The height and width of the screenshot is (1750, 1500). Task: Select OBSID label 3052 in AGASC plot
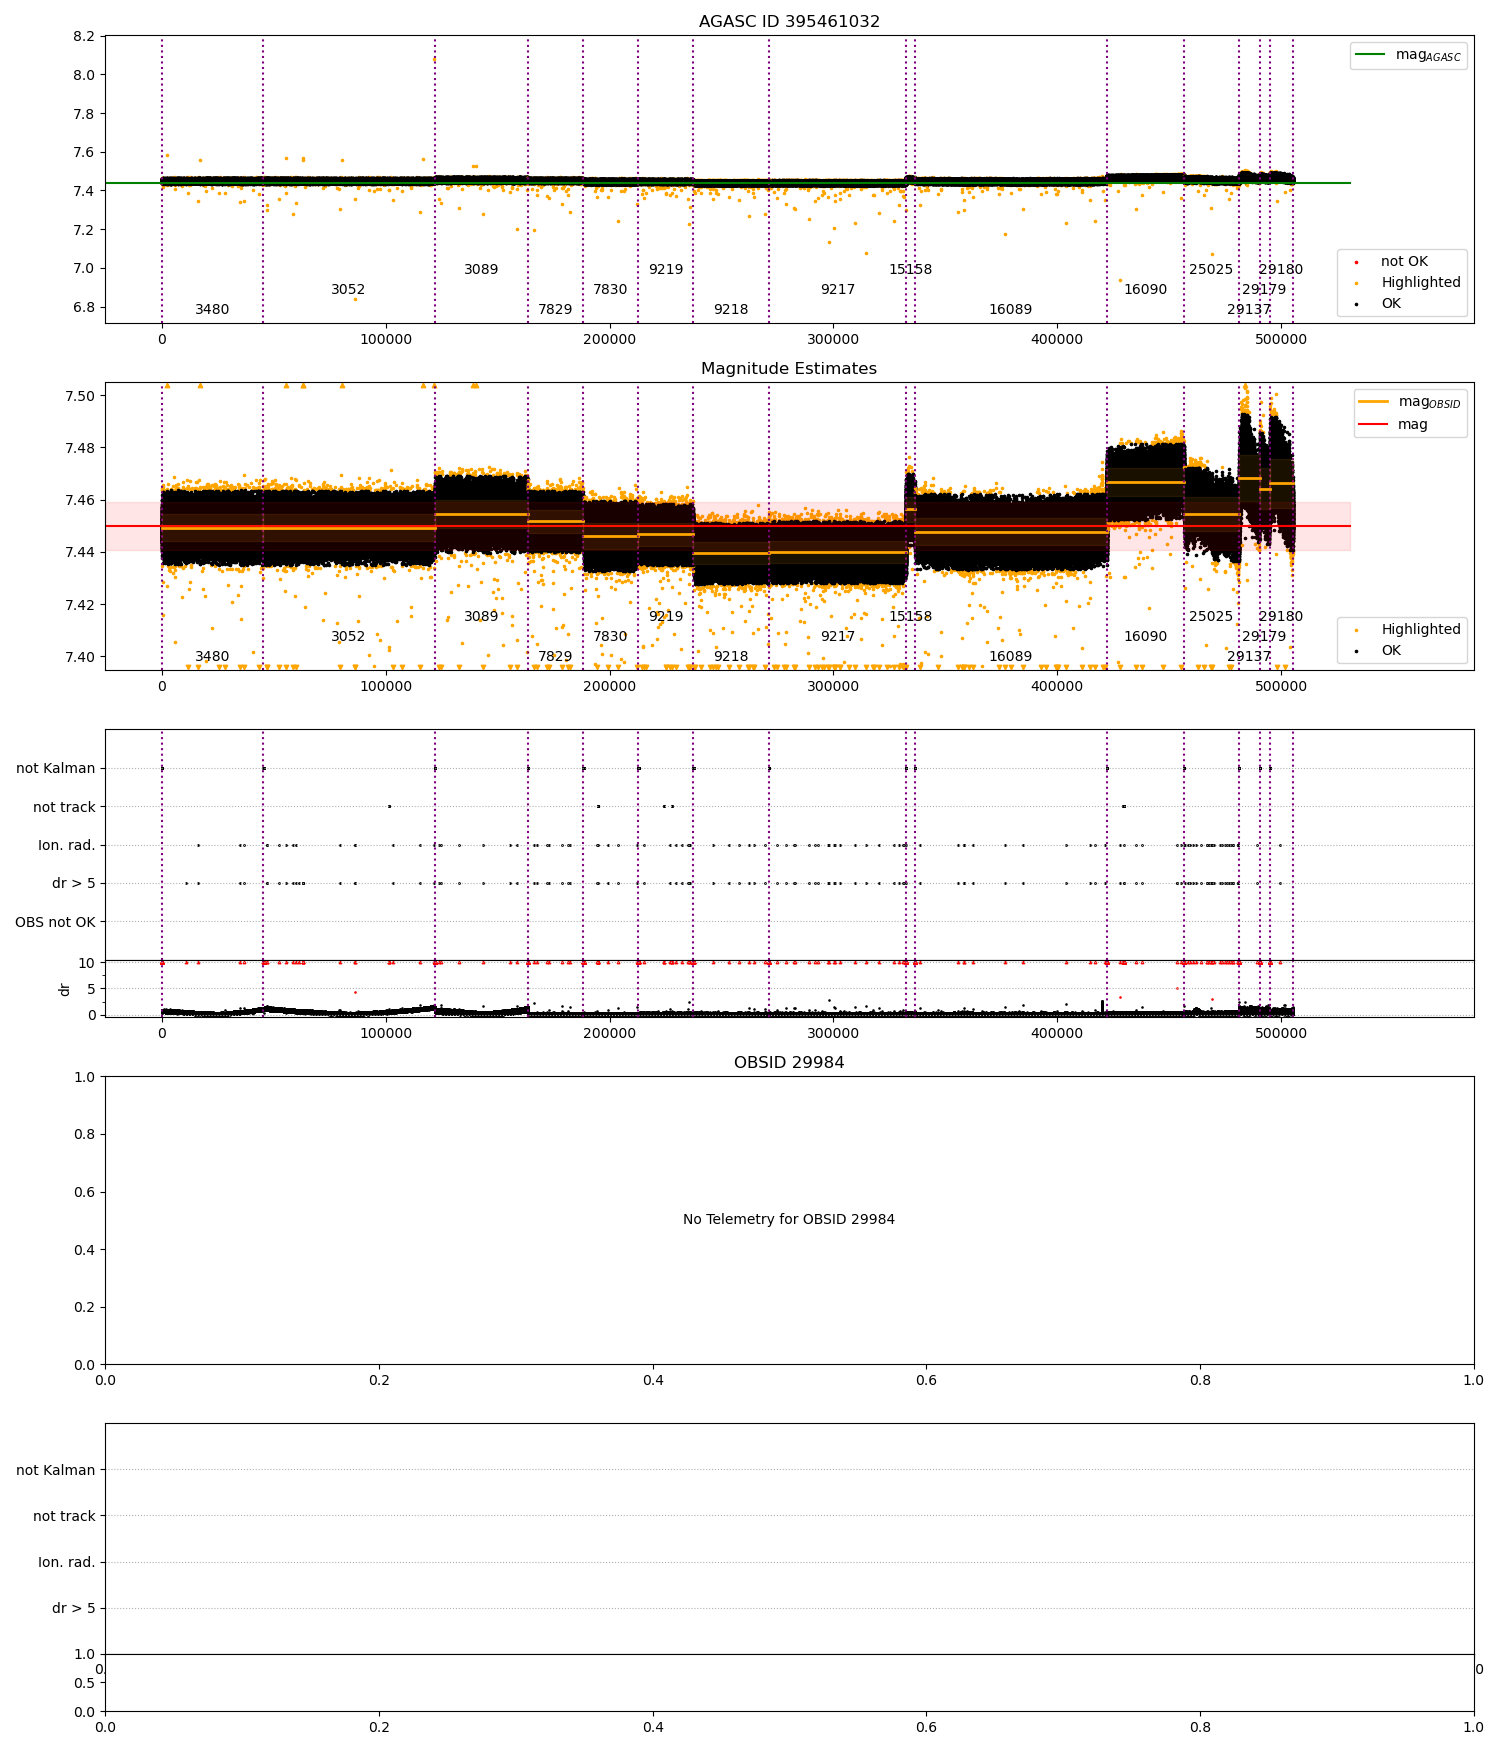pyautogui.click(x=348, y=290)
